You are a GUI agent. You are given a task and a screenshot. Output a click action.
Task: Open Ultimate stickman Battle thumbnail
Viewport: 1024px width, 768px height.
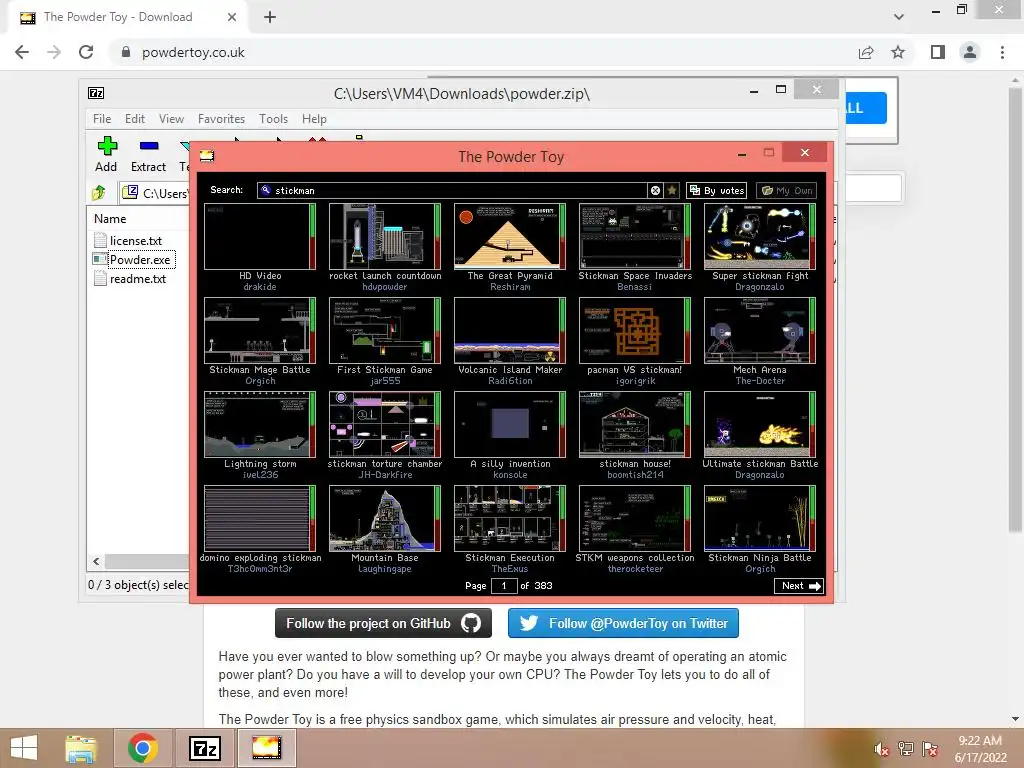pyautogui.click(x=760, y=424)
